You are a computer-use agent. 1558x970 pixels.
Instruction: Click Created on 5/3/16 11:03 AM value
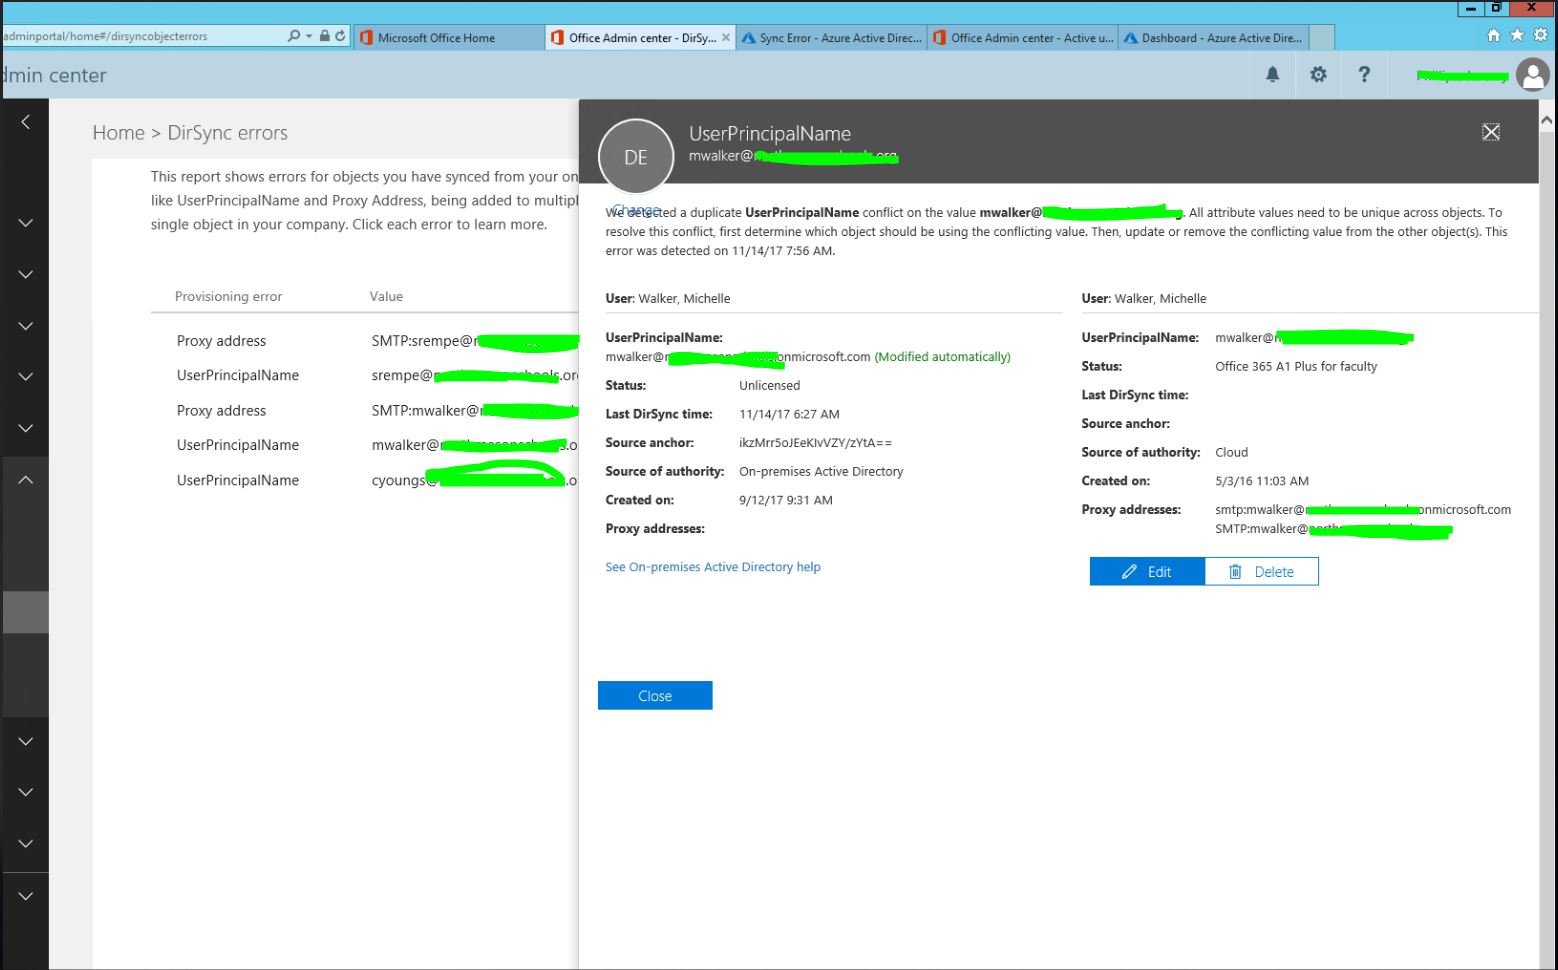[x=1262, y=481]
